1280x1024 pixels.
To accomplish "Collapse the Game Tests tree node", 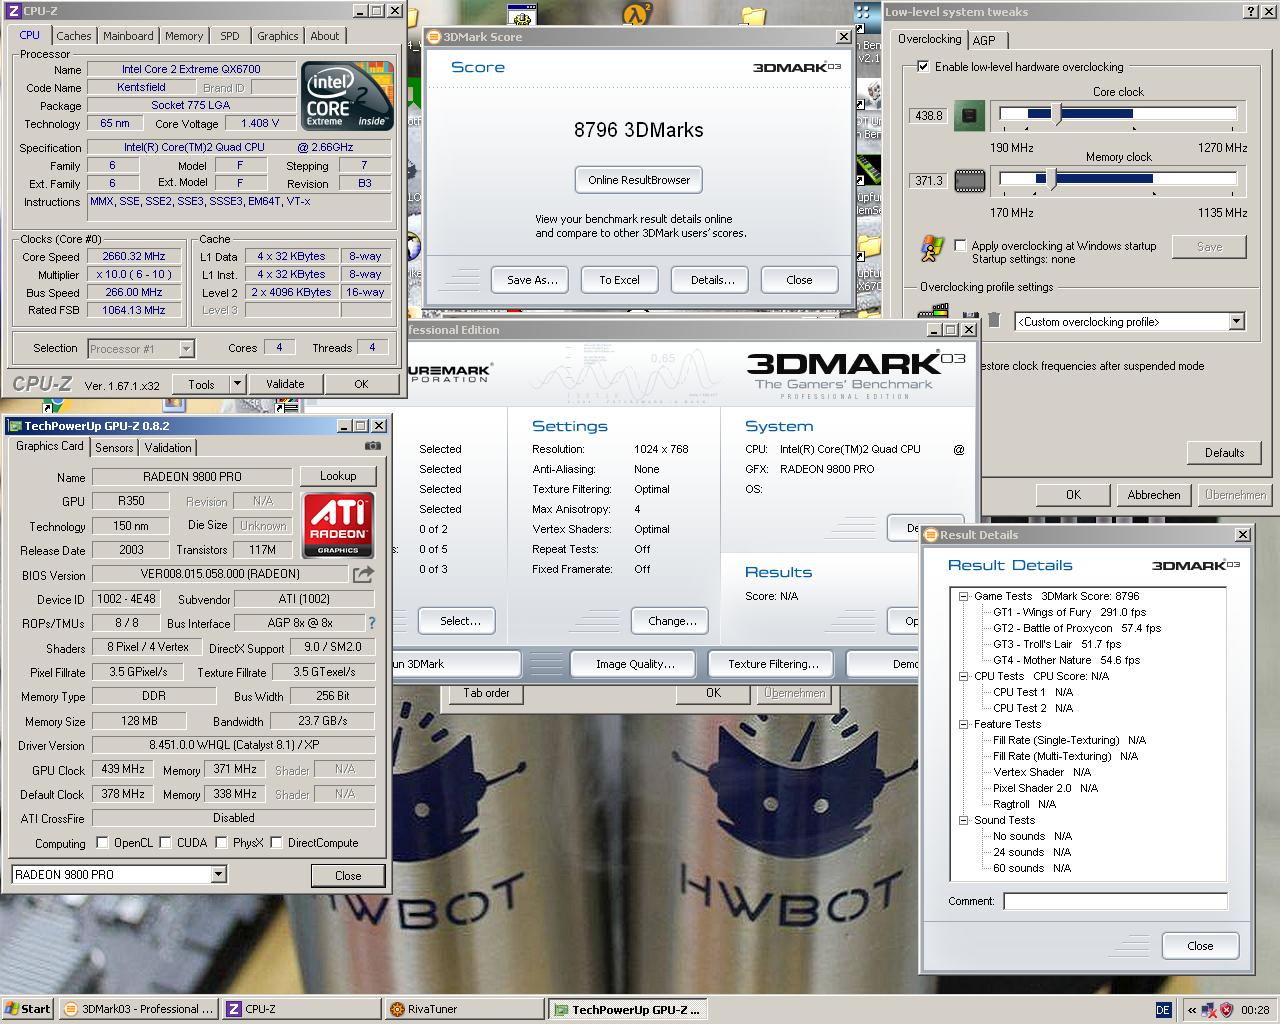I will coord(963,596).
